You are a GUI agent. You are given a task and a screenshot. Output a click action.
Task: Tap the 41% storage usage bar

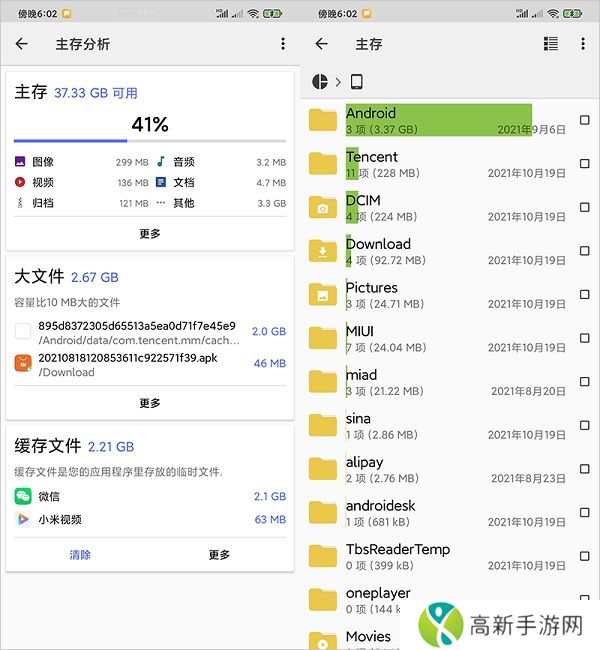(x=150, y=141)
